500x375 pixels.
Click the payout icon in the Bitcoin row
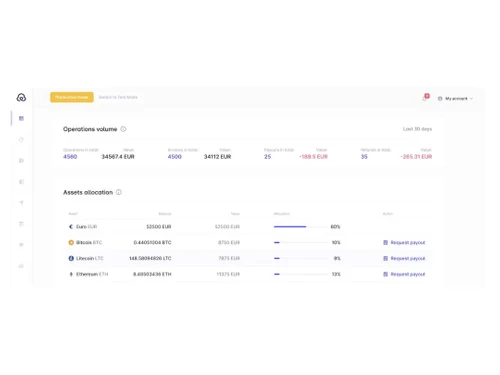(x=385, y=242)
